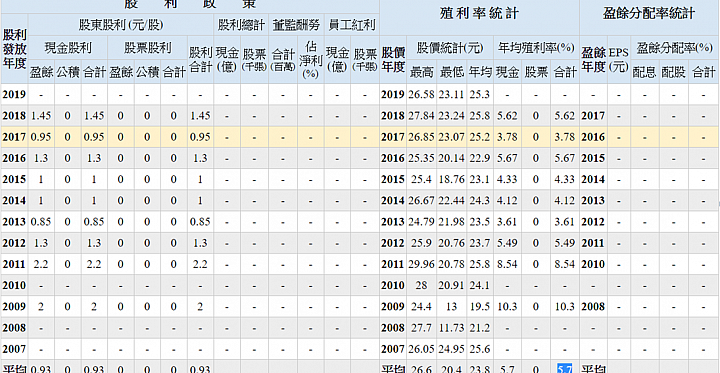Select the 24.79 highest price cell
This screenshot has width=720, height=373.
[421, 222]
